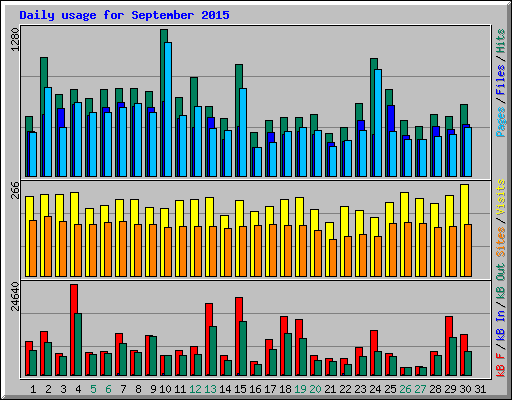Click the chart title 'Daily usage for September 2015'

[124, 15]
